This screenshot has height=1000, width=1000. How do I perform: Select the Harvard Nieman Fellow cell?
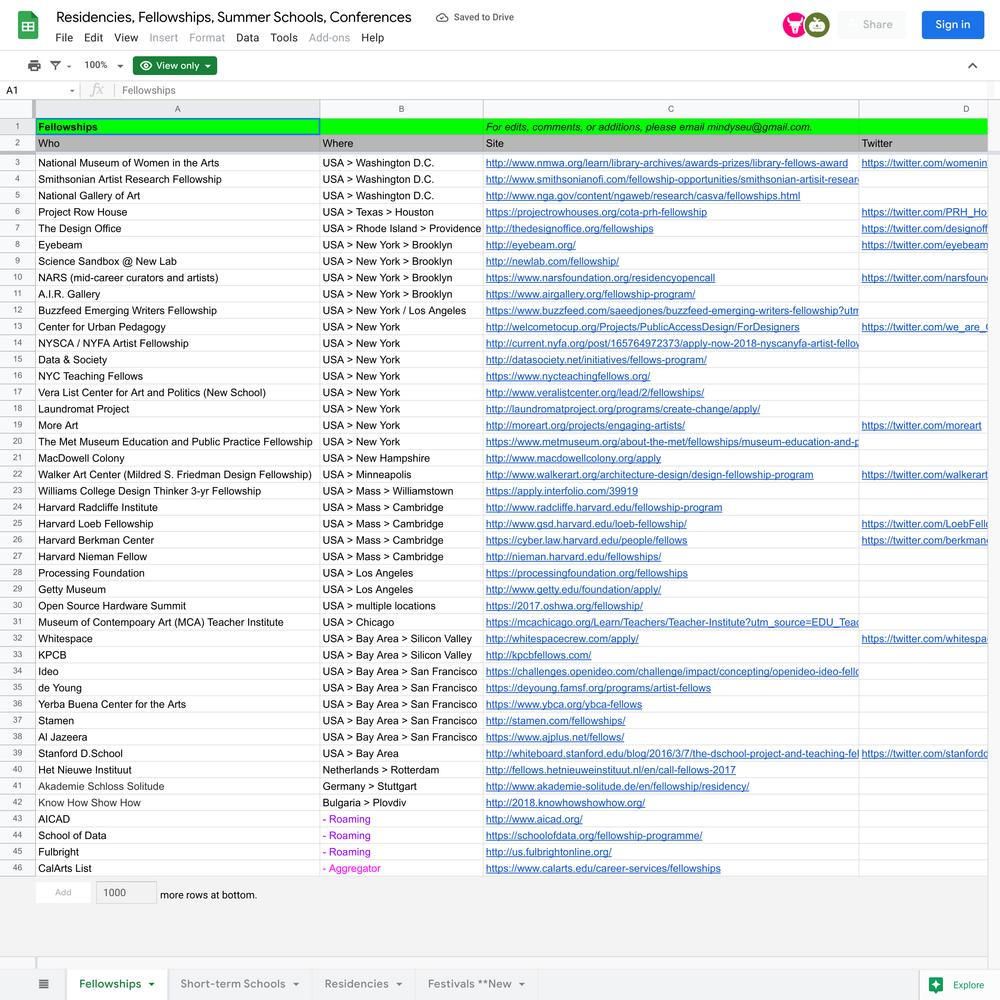177,557
